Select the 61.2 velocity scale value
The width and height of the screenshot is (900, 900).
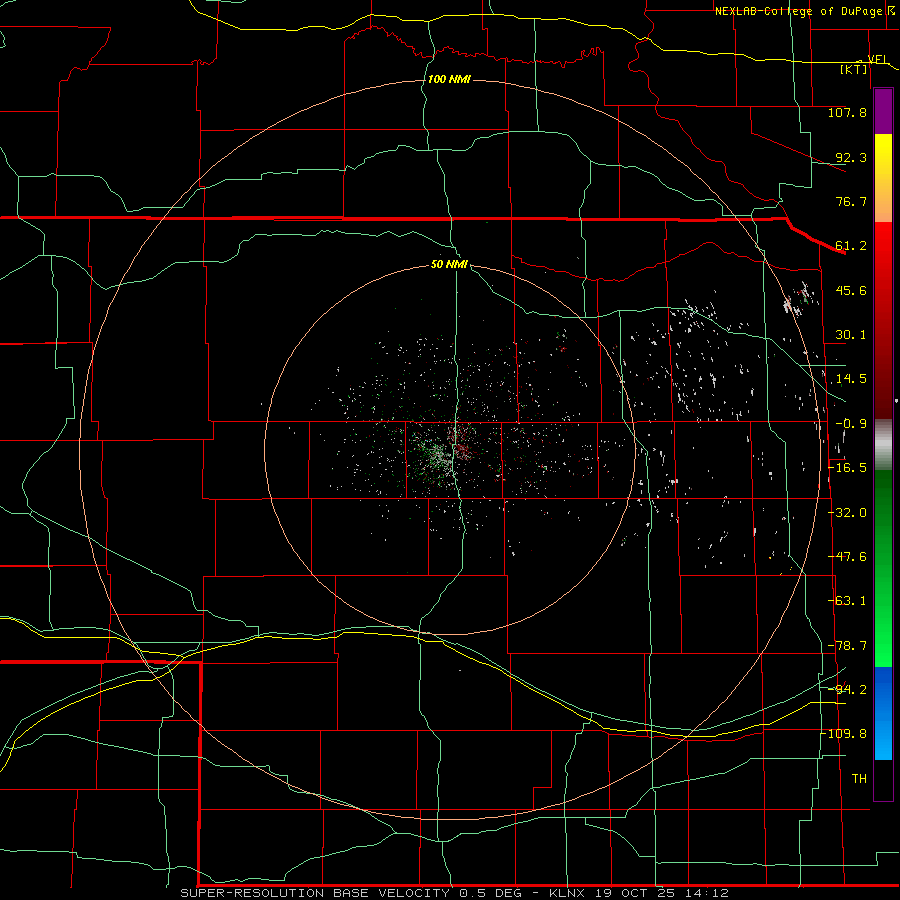[x=851, y=246]
